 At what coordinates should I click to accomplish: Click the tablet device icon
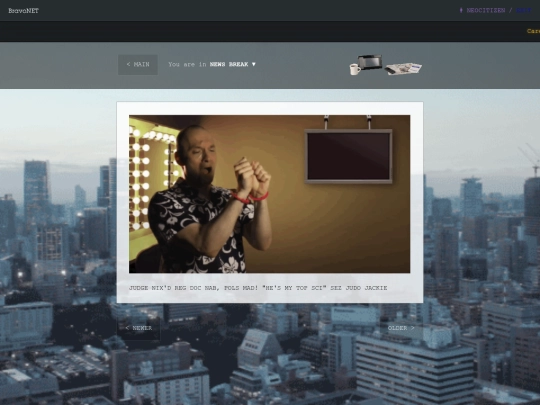click(370, 62)
